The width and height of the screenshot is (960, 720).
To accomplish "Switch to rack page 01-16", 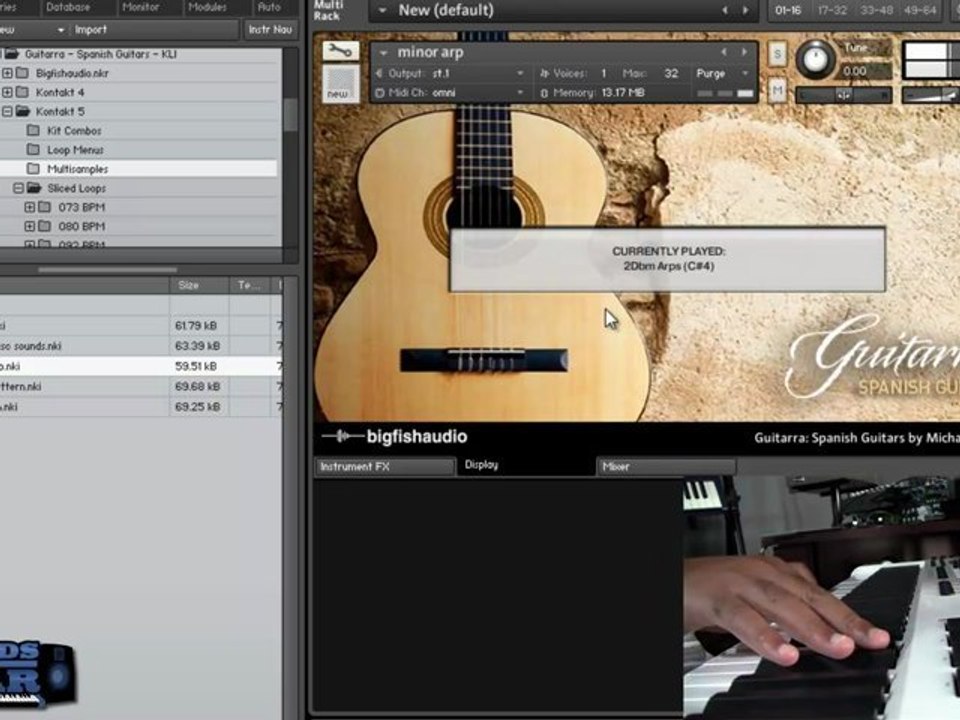I will (x=788, y=10).
